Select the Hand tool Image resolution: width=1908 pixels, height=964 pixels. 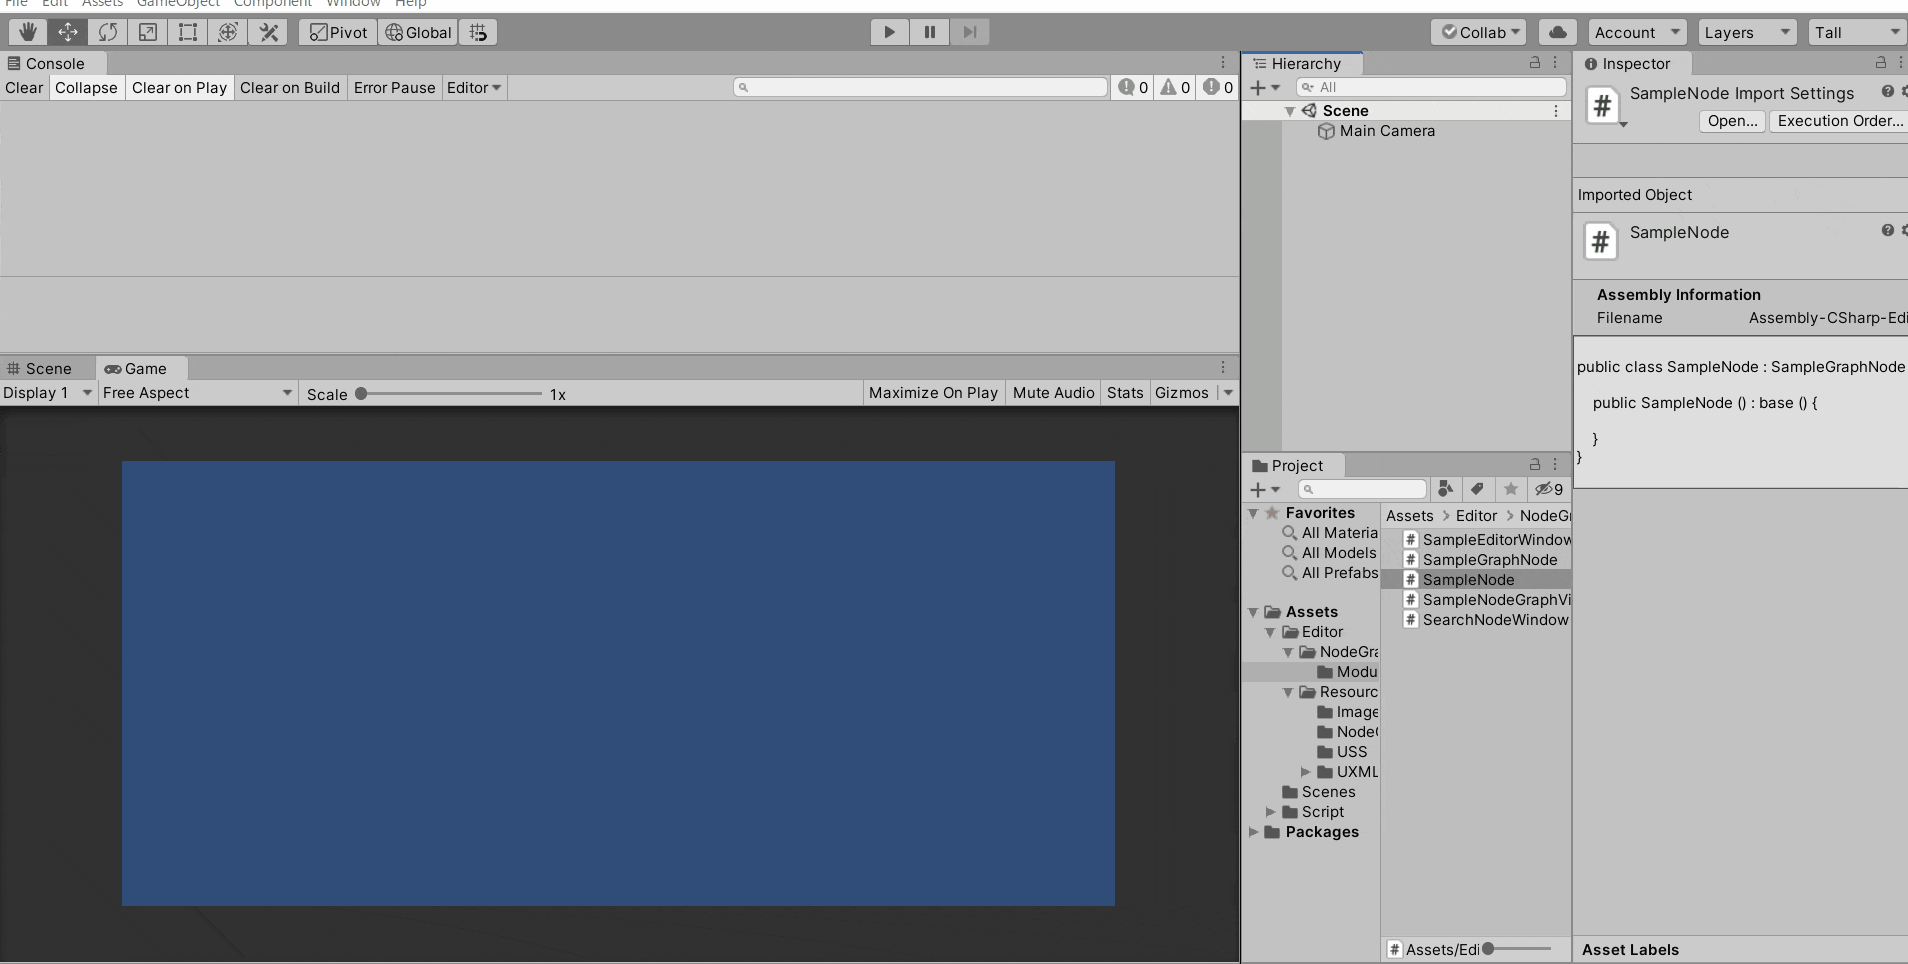pos(27,32)
